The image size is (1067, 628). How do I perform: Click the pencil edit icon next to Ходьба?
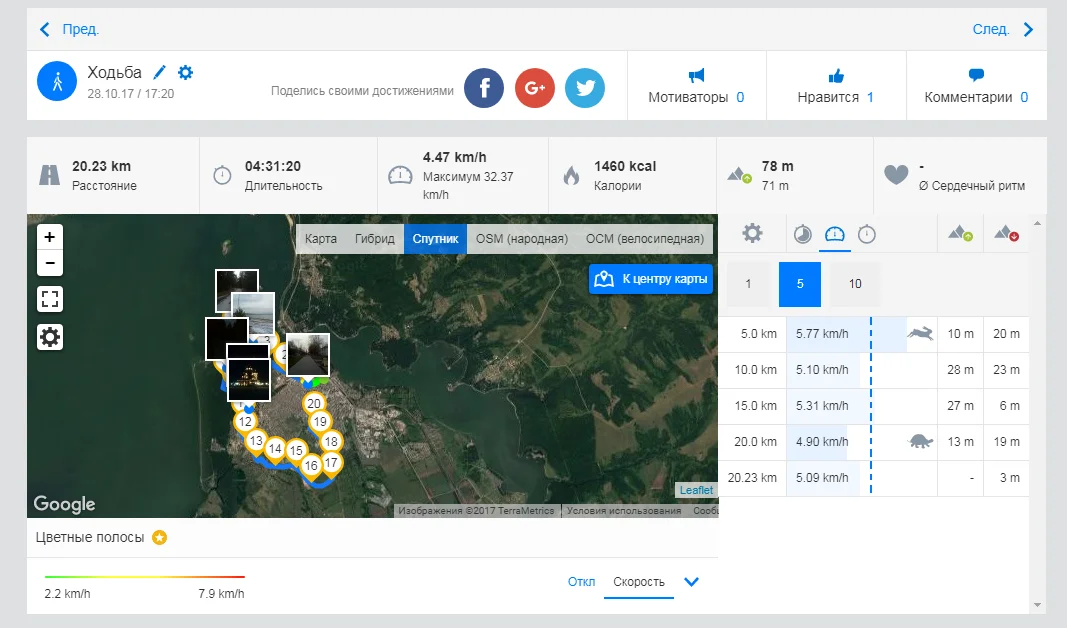point(160,73)
